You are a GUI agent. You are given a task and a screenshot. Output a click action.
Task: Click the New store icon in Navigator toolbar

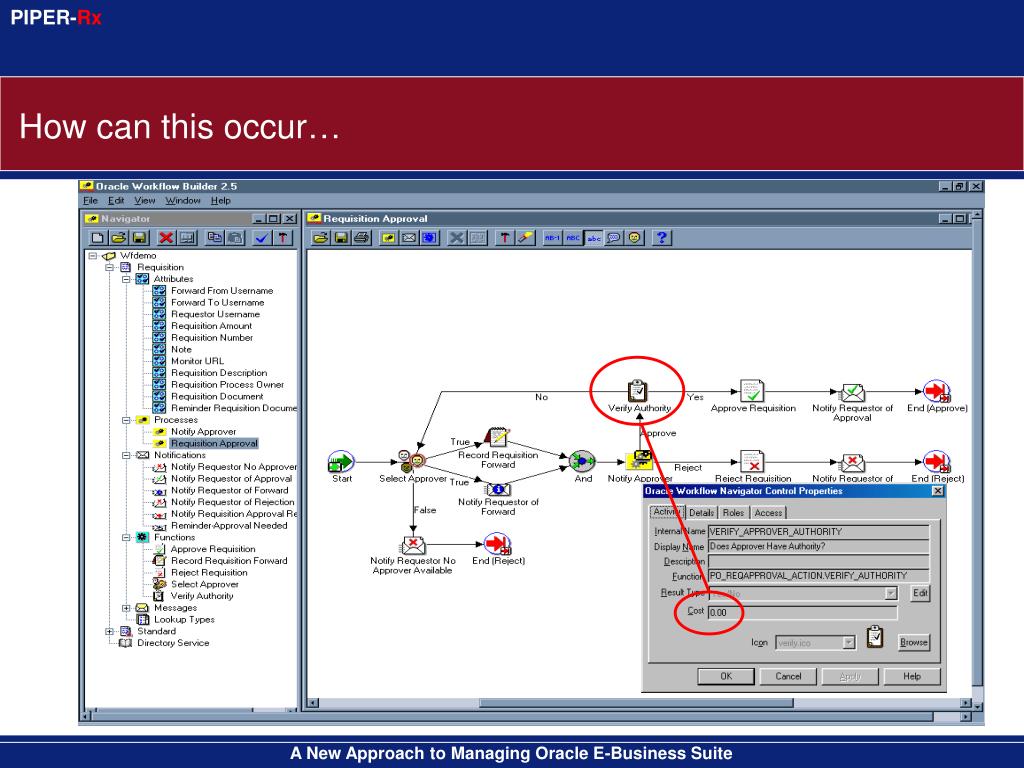[98, 238]
